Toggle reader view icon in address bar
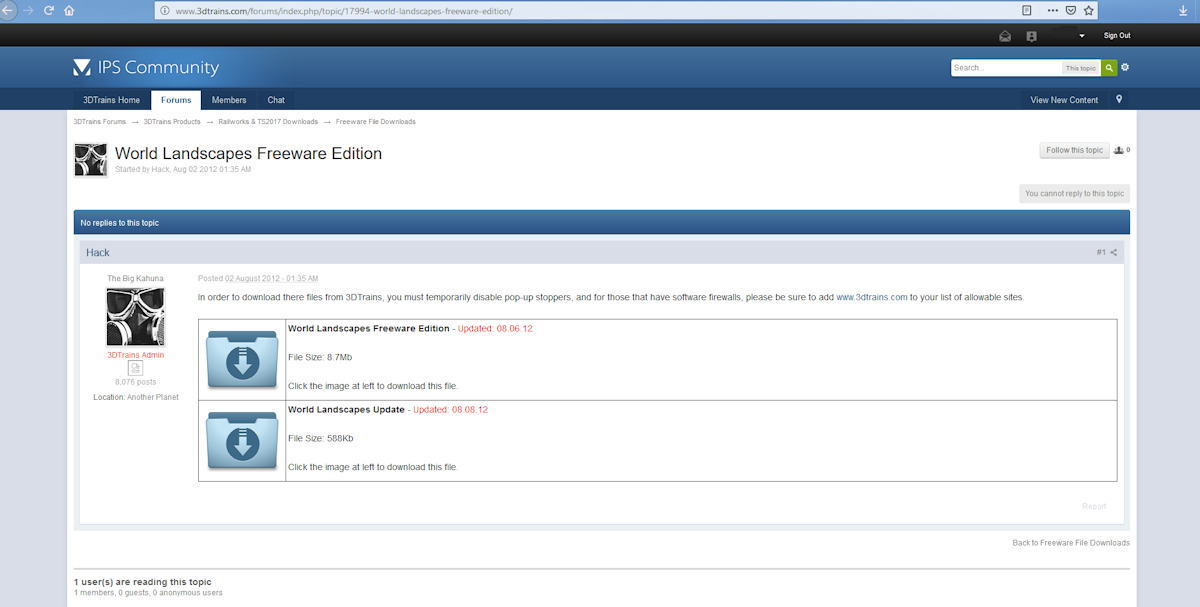Screen dimensions: 1200x607 [x=1027, y=10]
